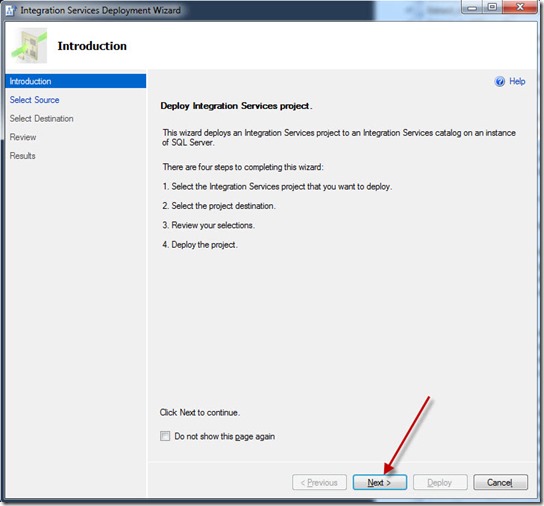This screenshot has height=506, width=544.
Task: Maximize the wizard window
Action: point(492,7)
